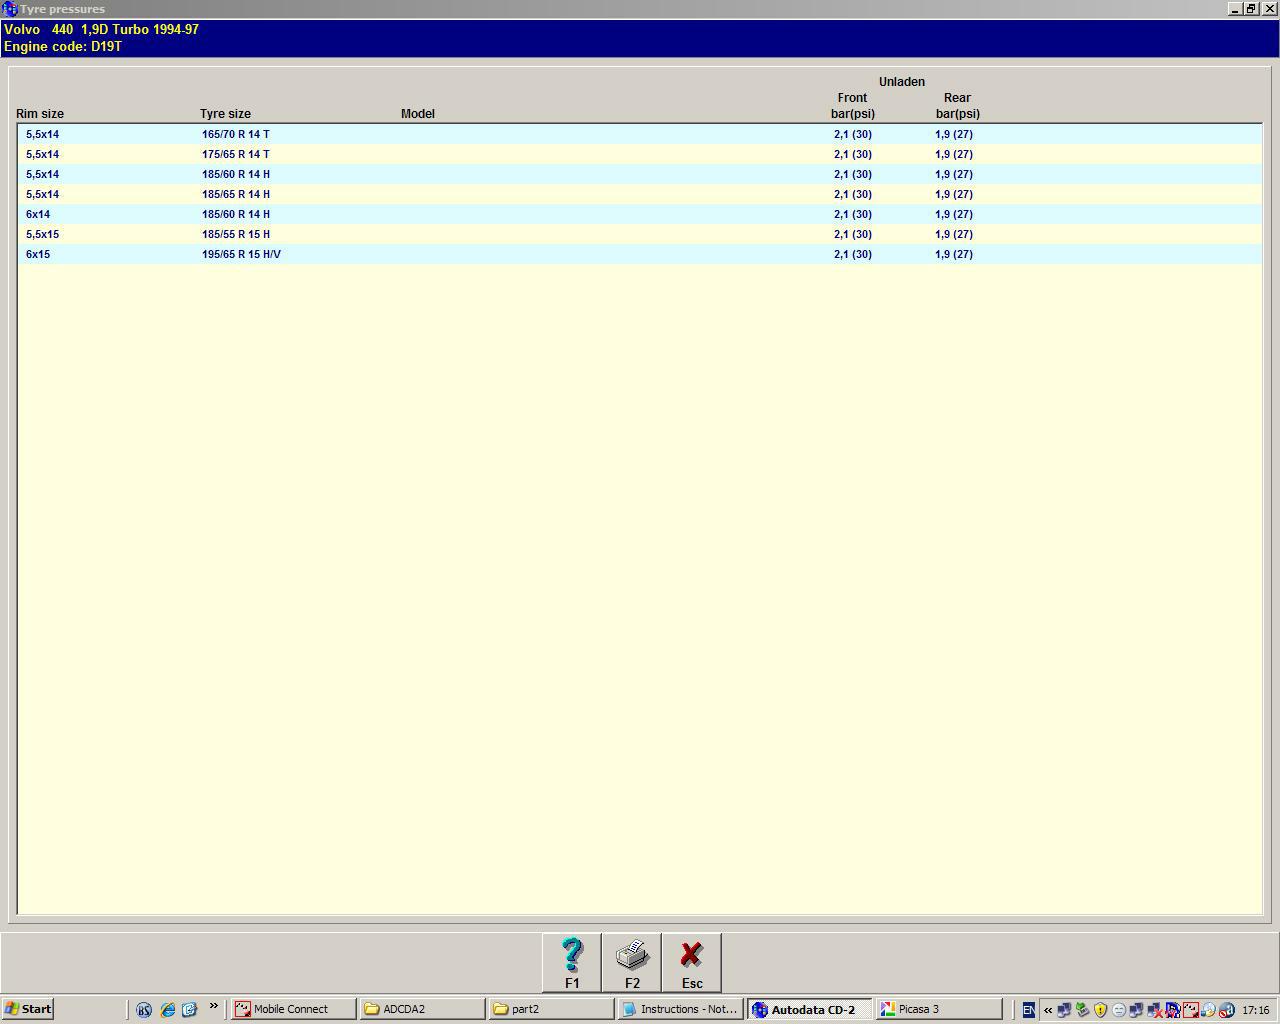This screenshot has height=1024, width=1280.
Task: Expand hidden system tray icons arrow
Action: [1048, 1010]
